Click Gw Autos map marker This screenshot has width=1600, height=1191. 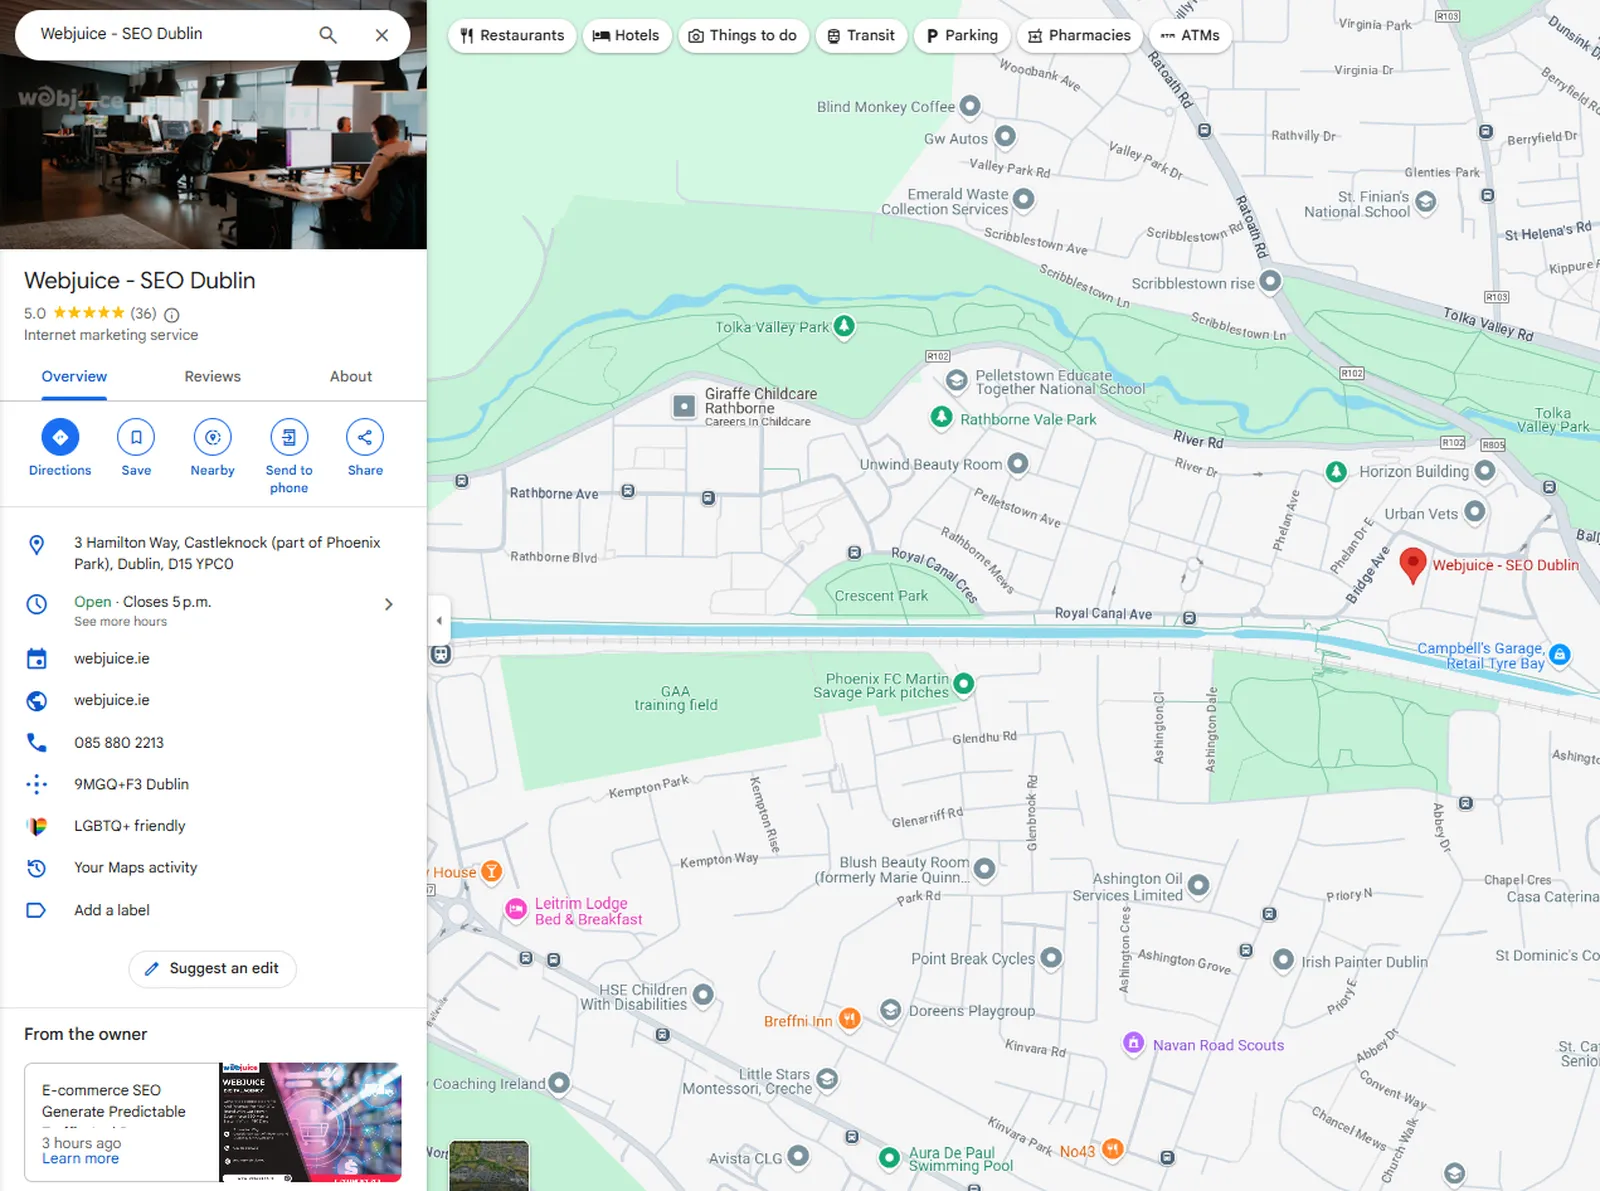pos(1006,136)
